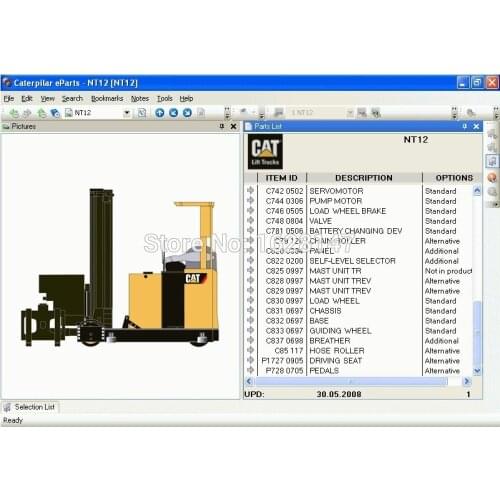500x500 pixels.
Task: Click the vertical scrollbar thumb in parts list
Action: (477, 333)
